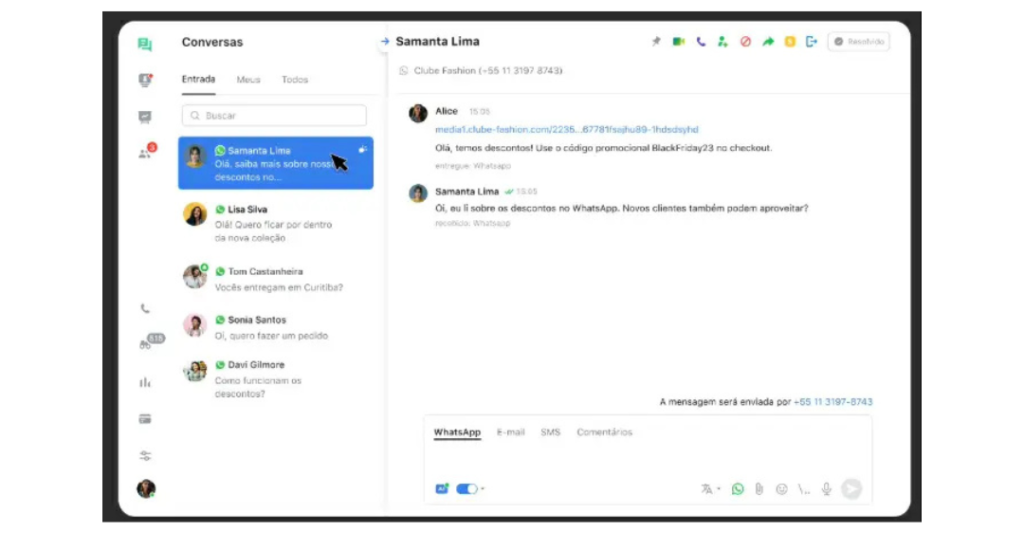Send the message with the send button
The image size is (1024, 550).
[851, 489]
